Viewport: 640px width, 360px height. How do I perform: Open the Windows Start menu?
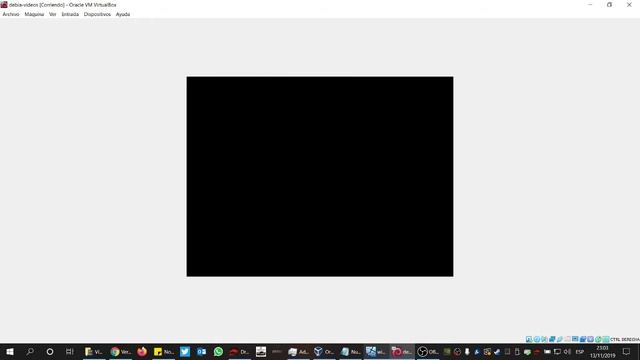pyautogui.click(x=10, y=351)
